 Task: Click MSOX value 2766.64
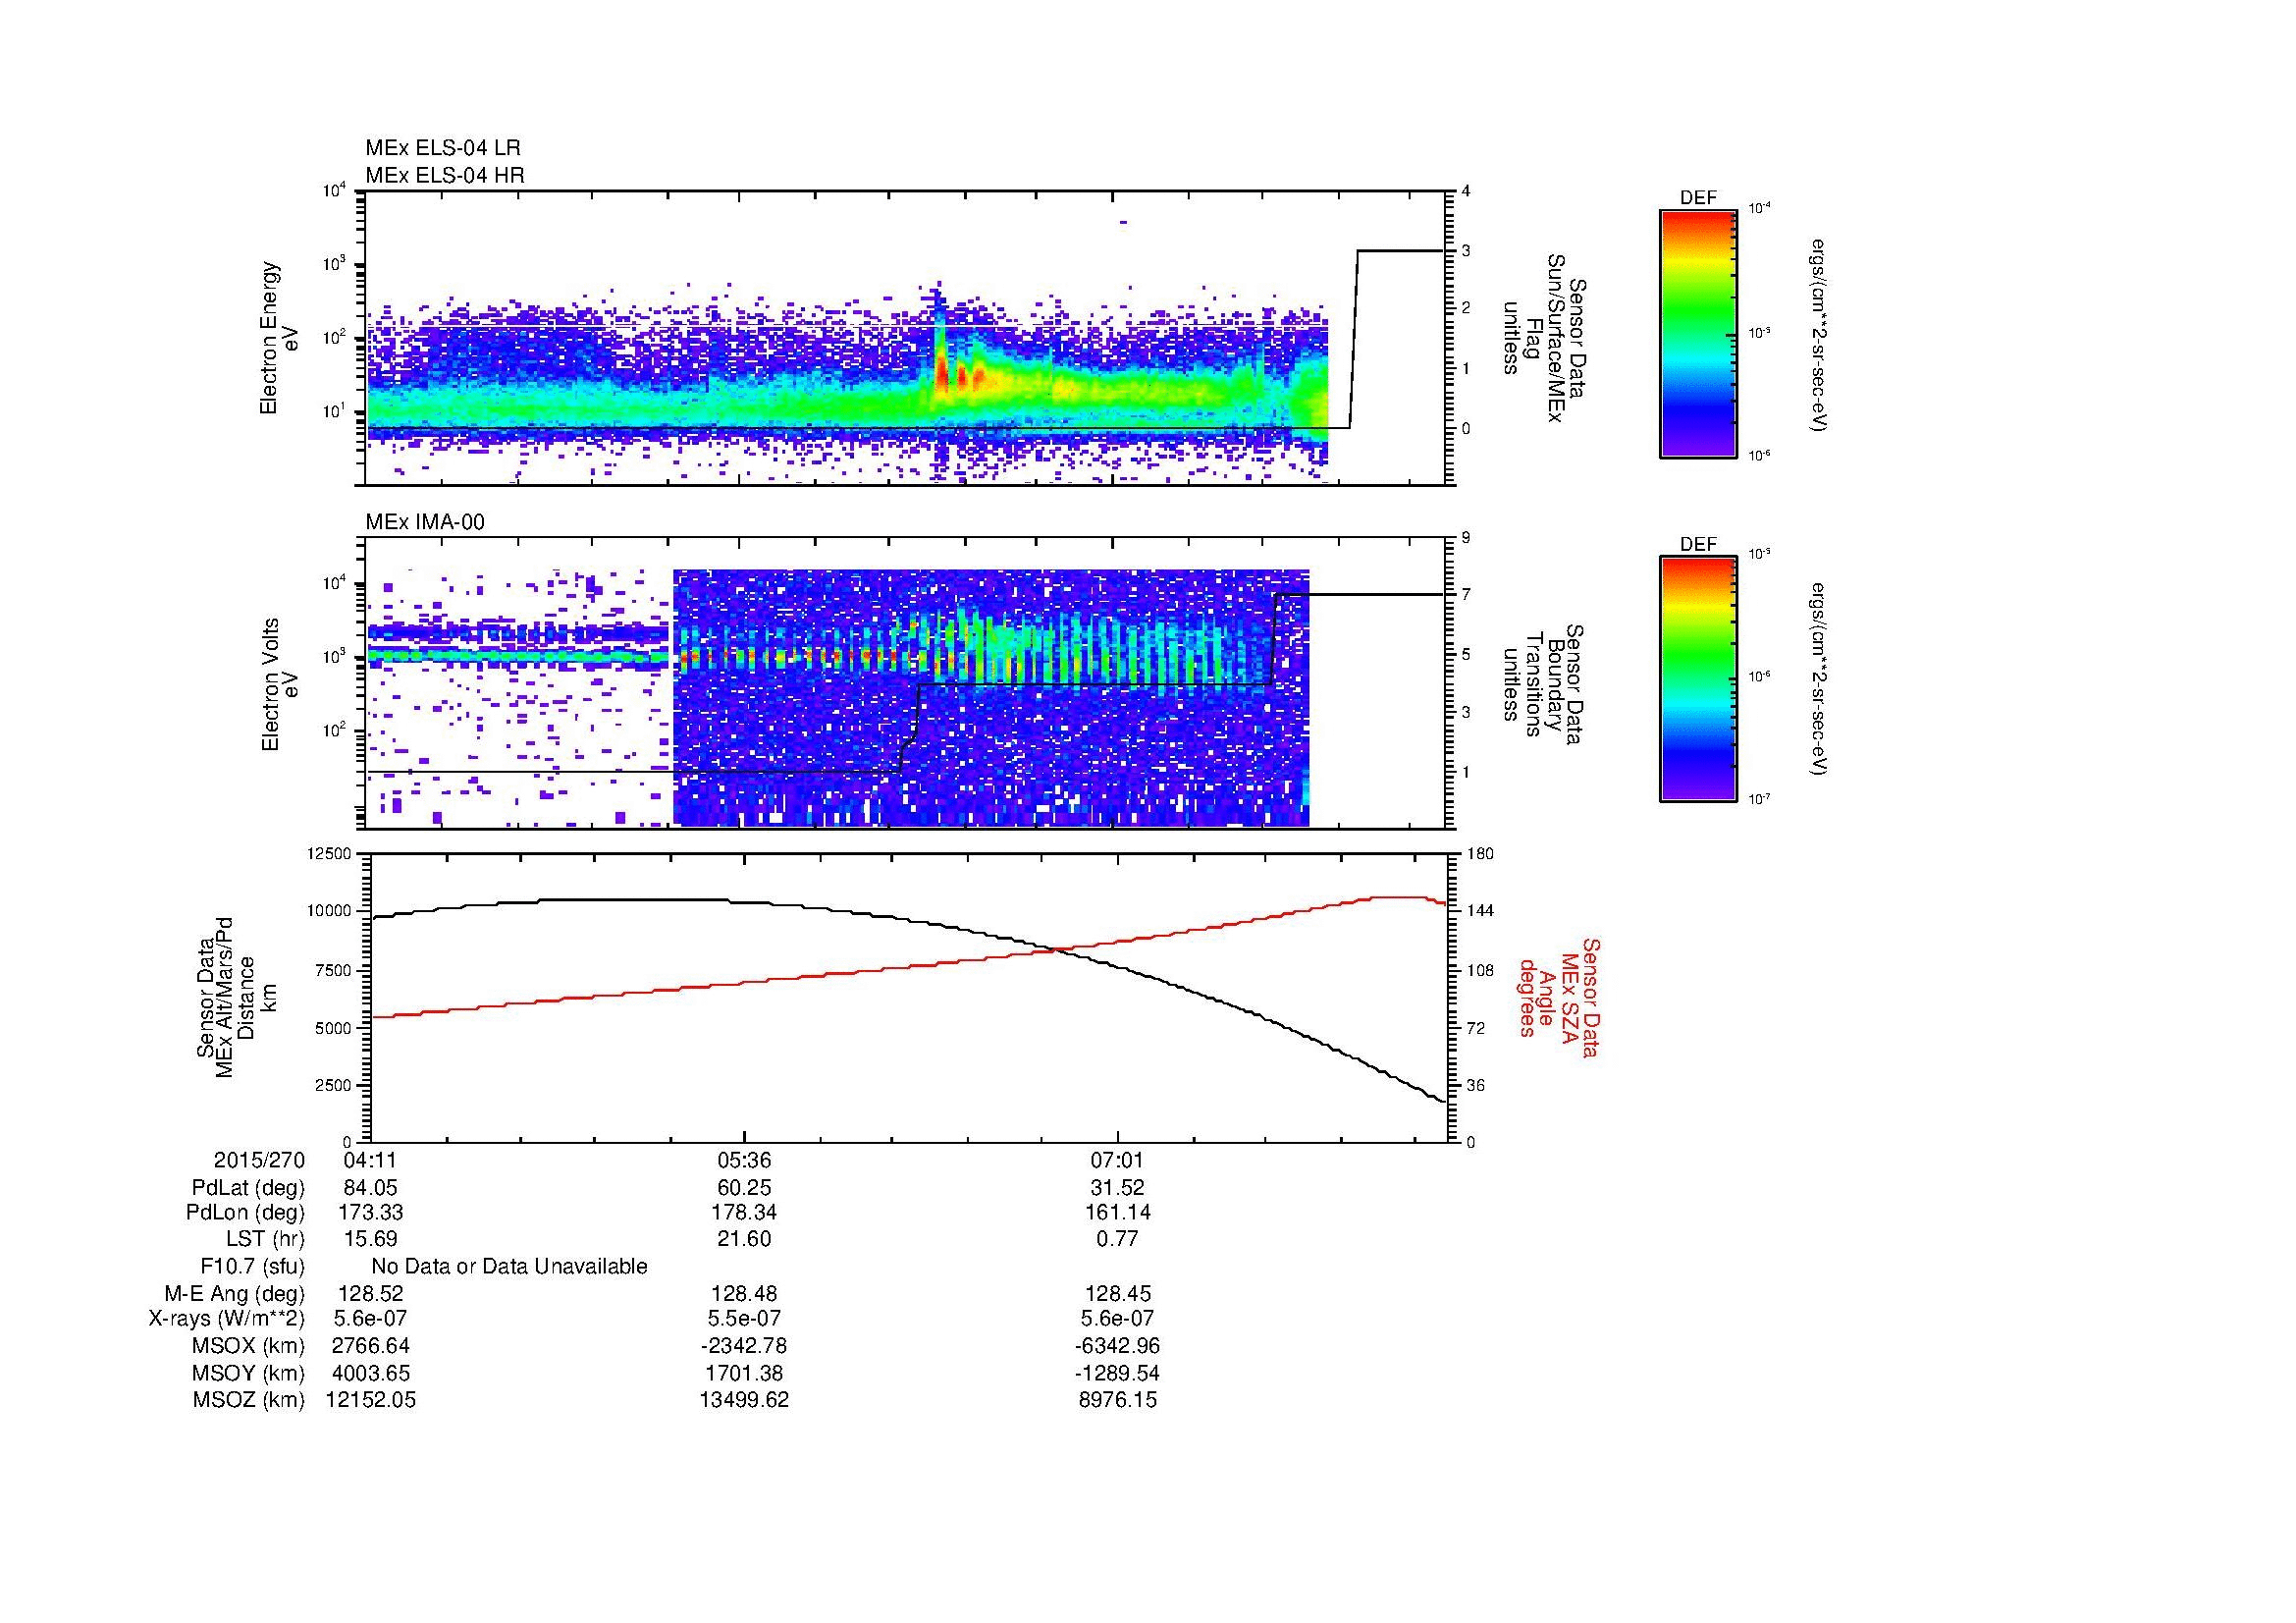[x=371, y=1346]
